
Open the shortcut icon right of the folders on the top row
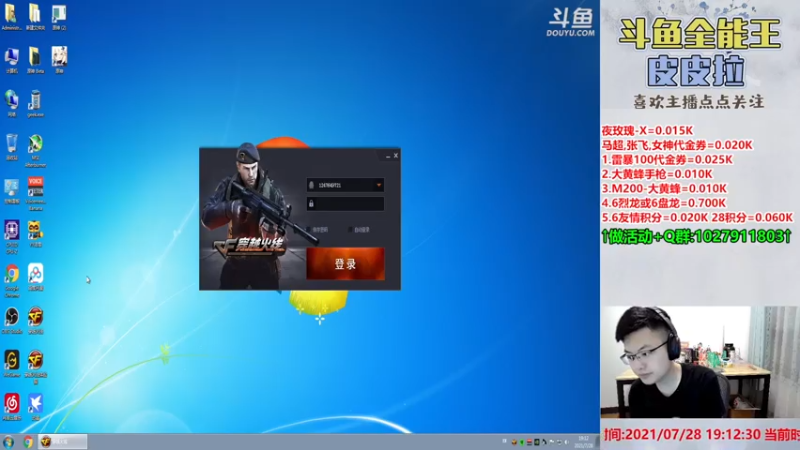coord(59,16)
